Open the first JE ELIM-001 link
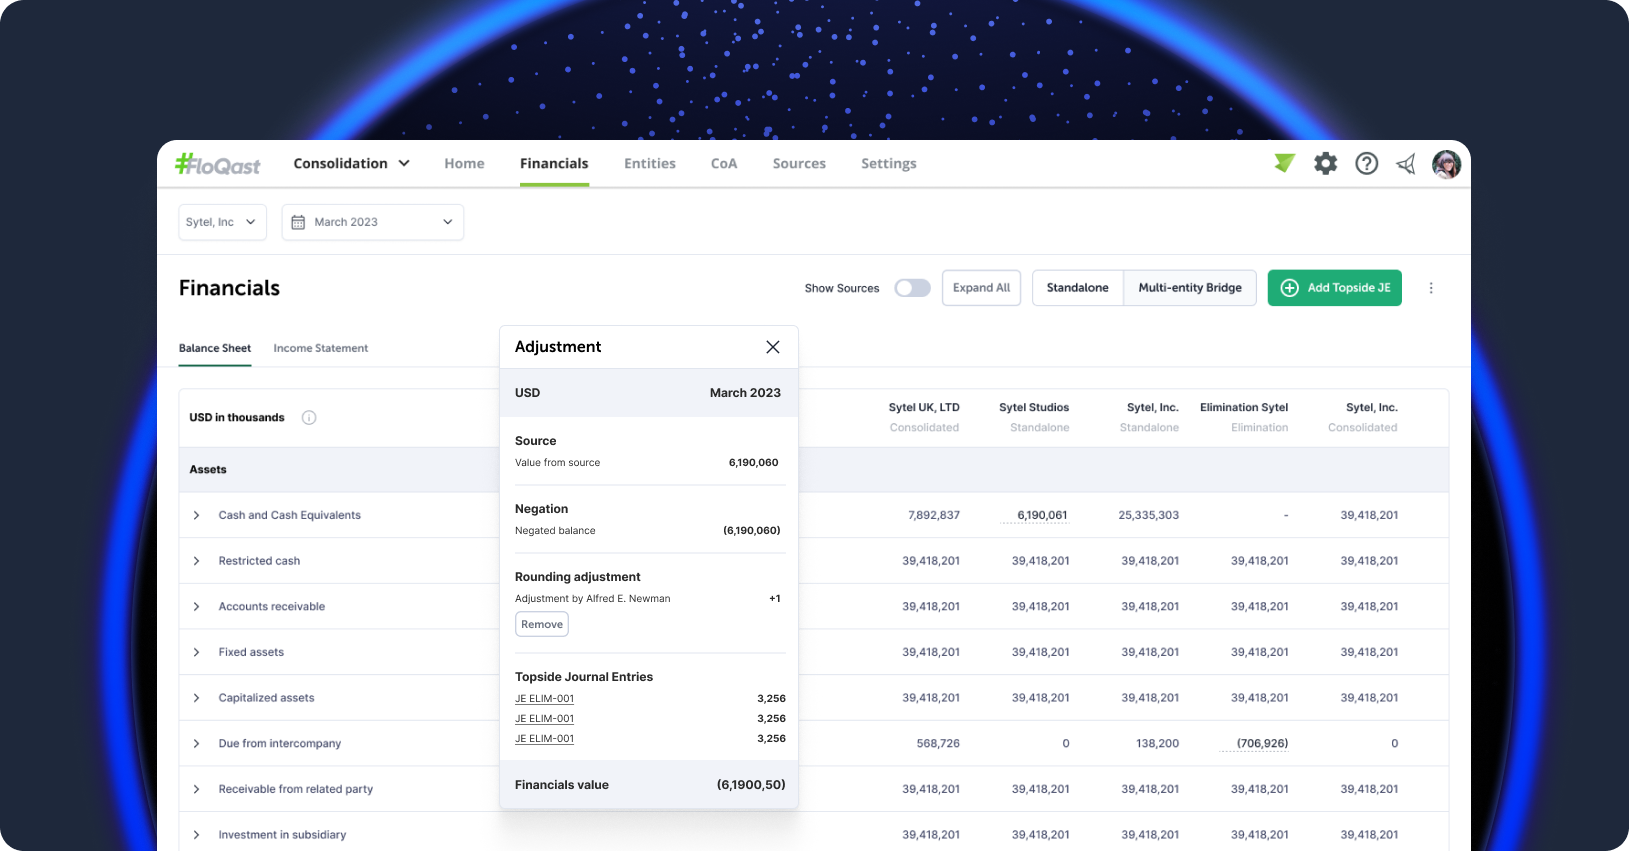This screenshot has width=1629, height=851. point(545,699)
